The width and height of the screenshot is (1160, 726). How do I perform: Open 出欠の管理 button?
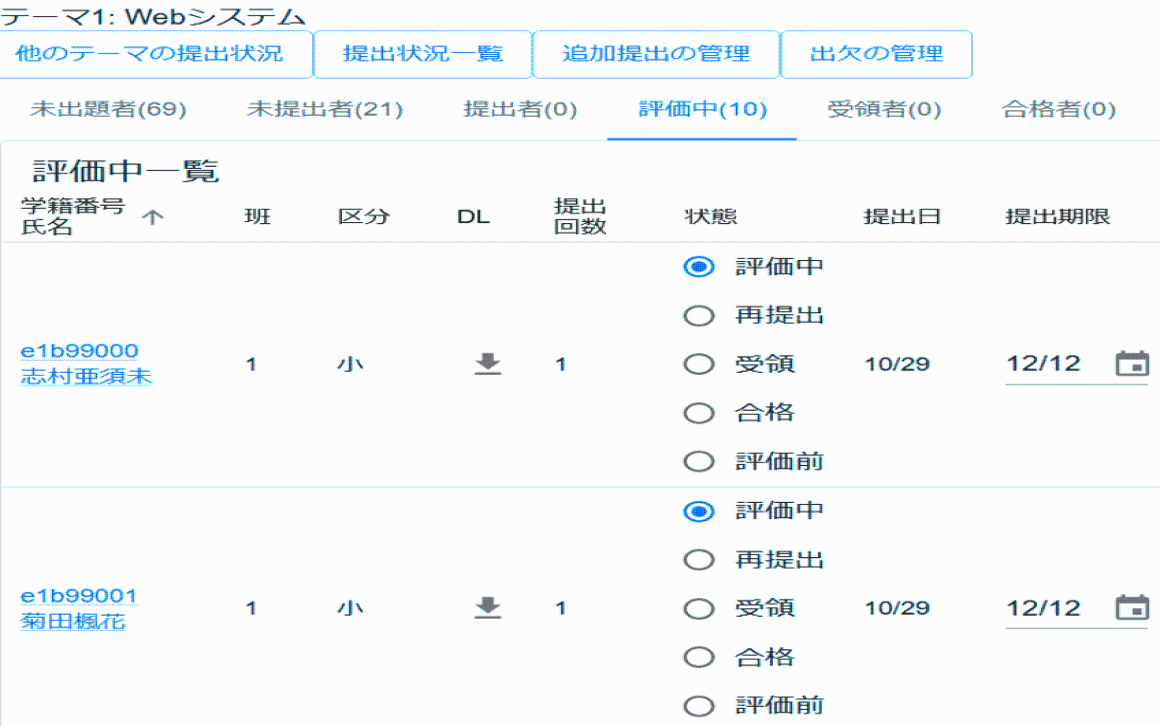coord(877,54)
